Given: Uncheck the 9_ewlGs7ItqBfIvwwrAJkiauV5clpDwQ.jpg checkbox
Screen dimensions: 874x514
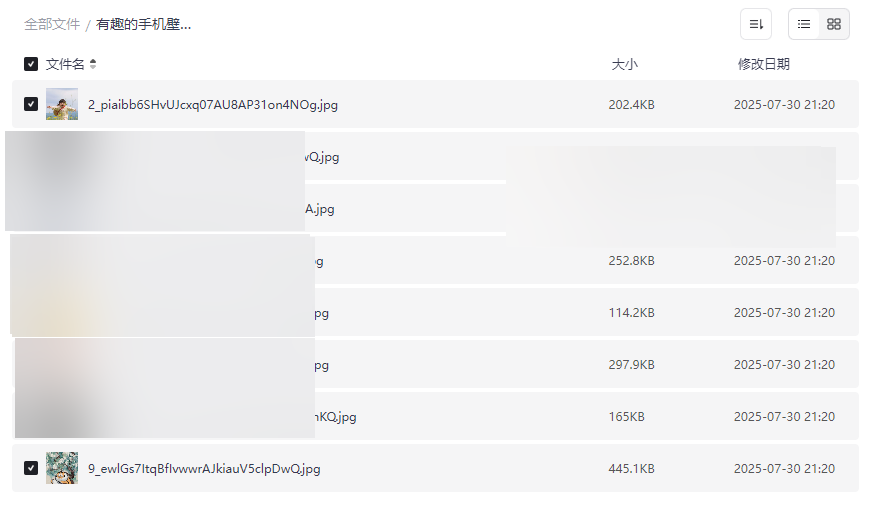Looking at the screenshot, I should pos(31,468).
